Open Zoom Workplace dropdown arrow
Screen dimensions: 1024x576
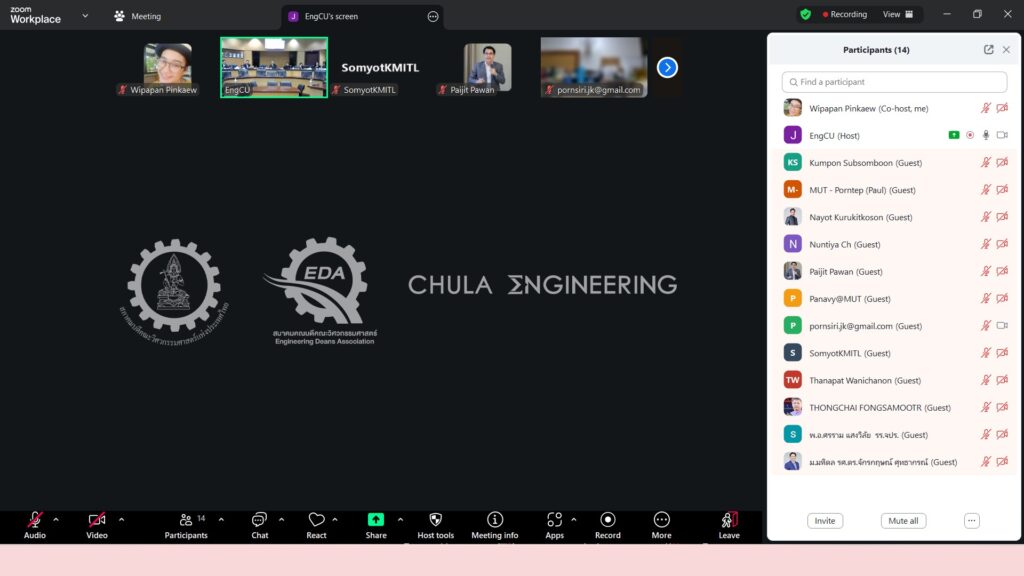coord(85,16)
